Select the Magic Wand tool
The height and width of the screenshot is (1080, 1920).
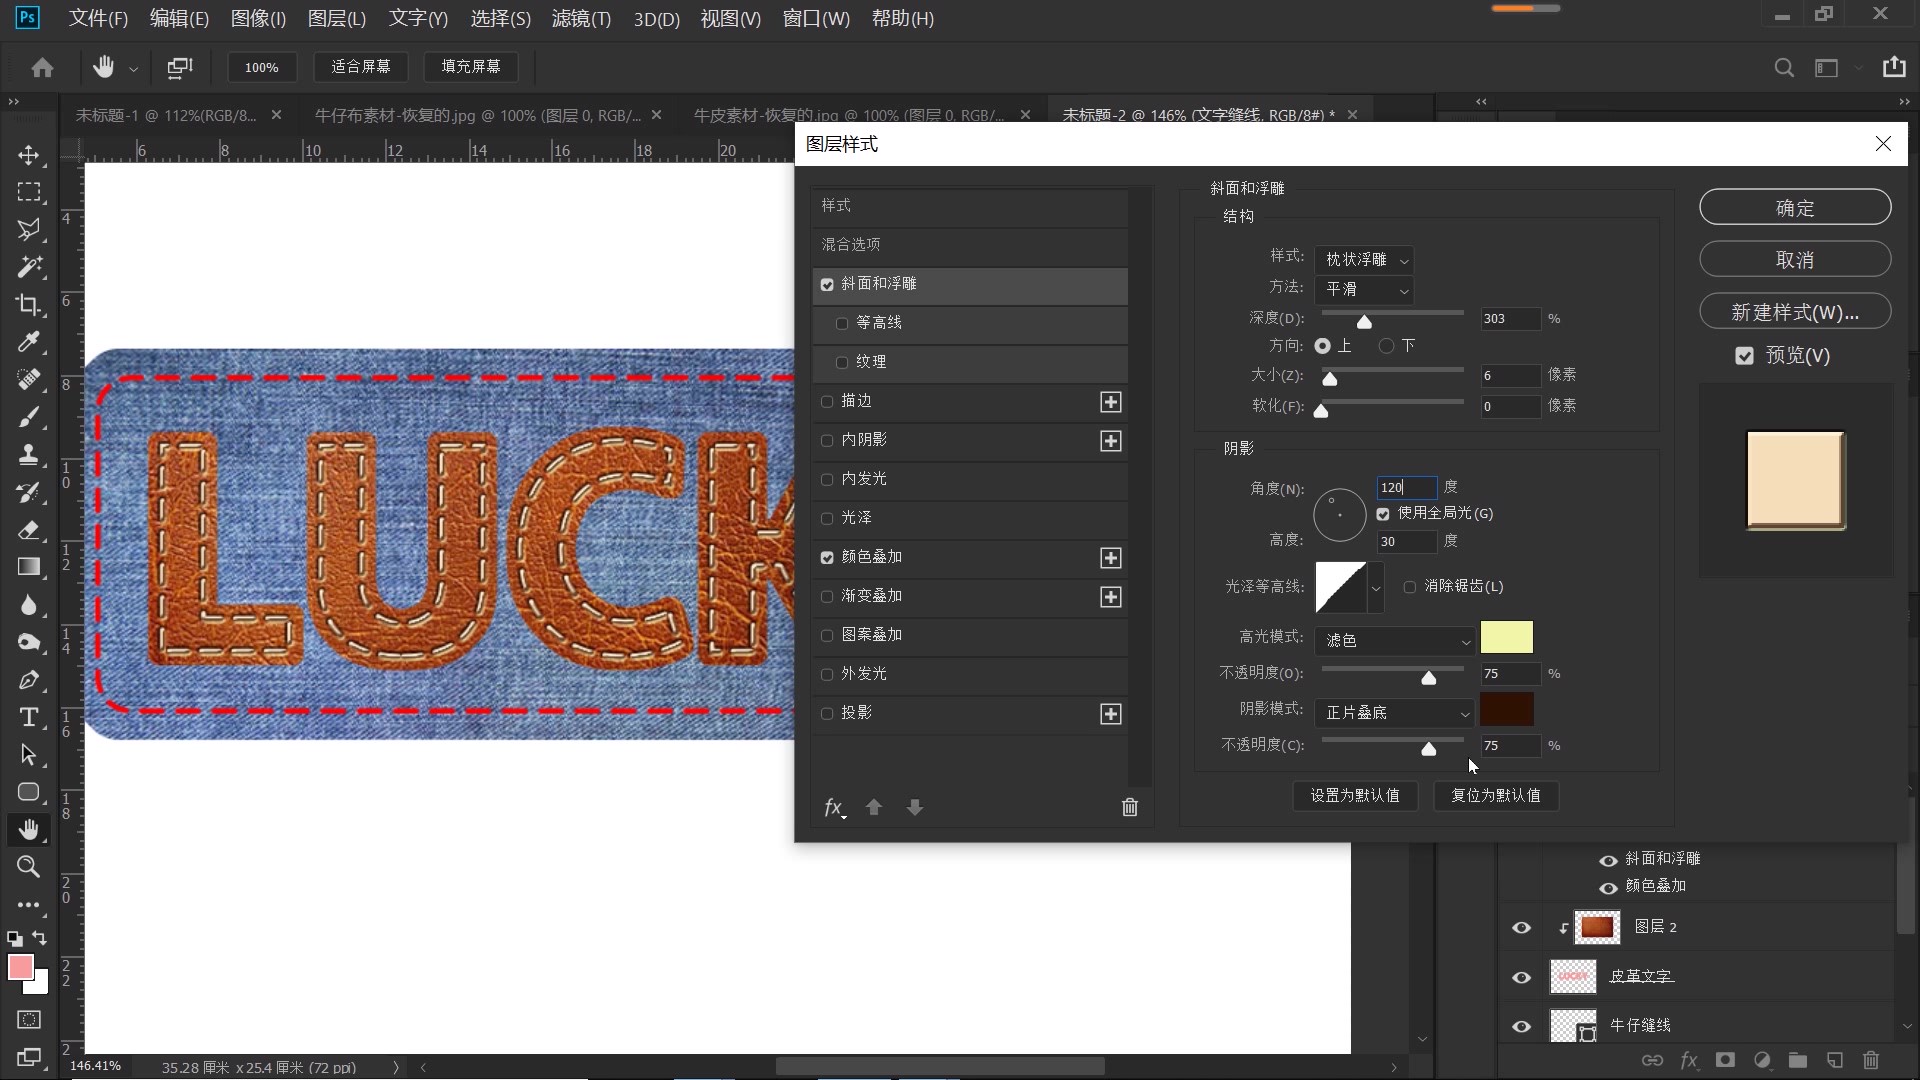[29, 267]
